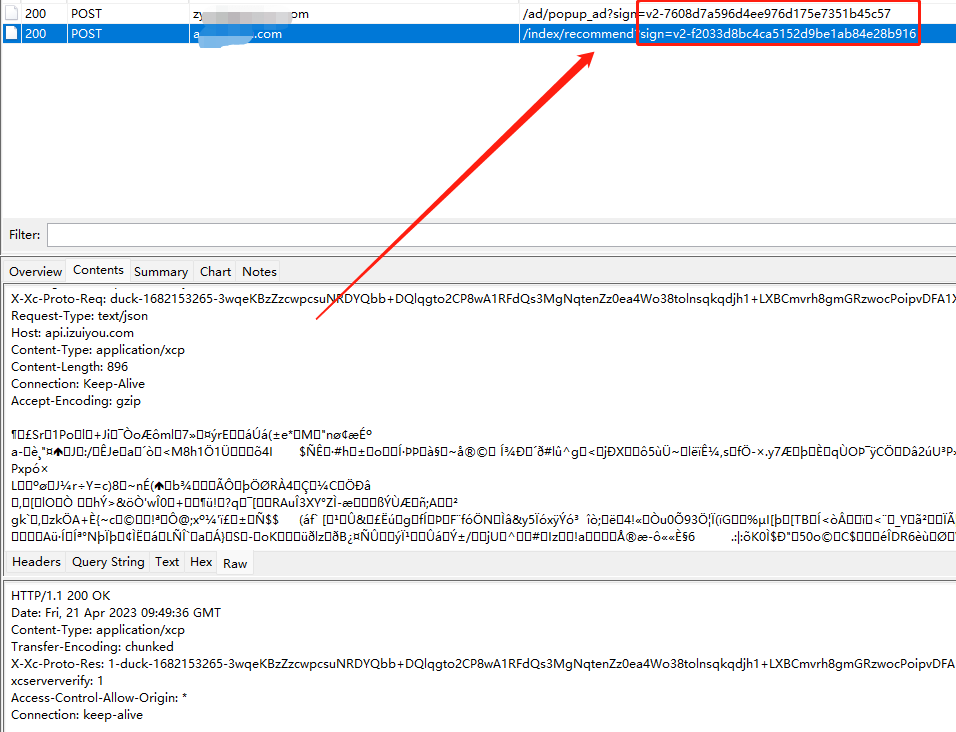Click the X-Xc-Proto-Req header line
The image size is (956, 732).
coord(483,299)
